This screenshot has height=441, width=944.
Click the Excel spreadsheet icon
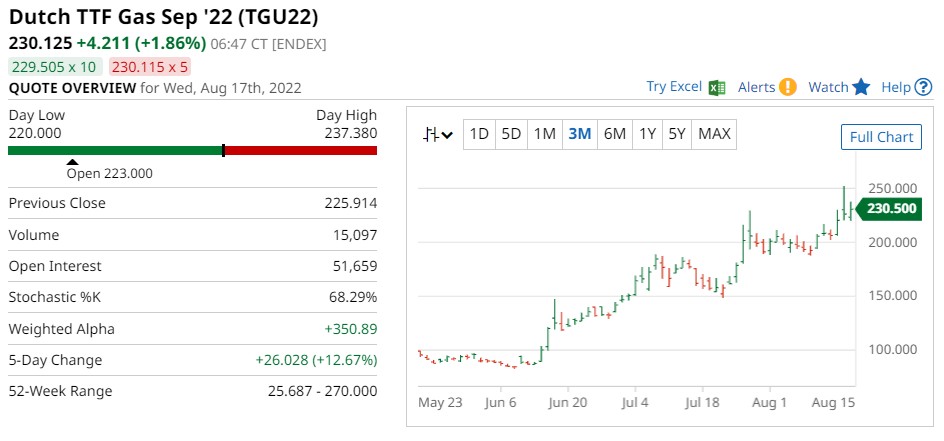click(717, 87)
